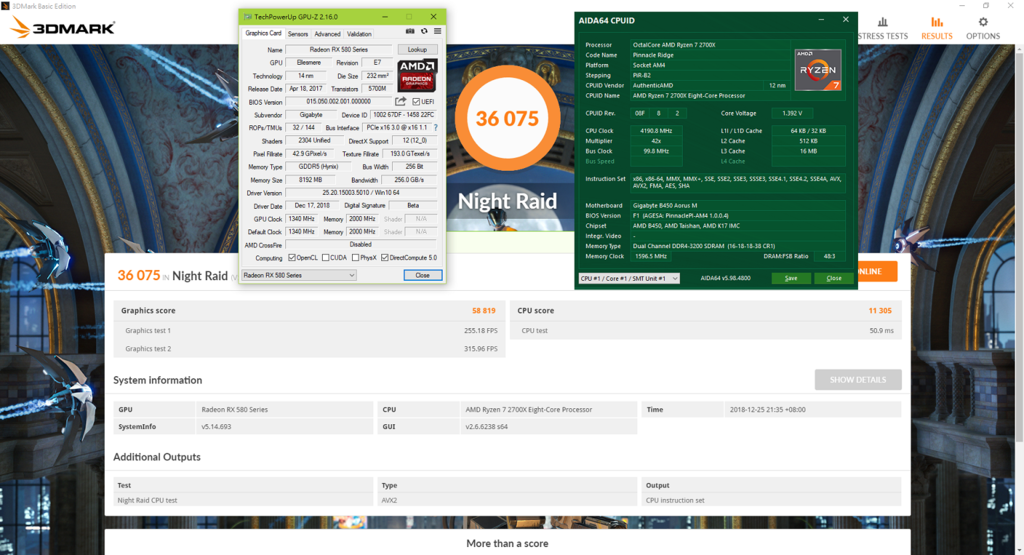Click the BIOS Version field in GPU-Z
This screenshot has width=1024, height=555.
point(338,102)
